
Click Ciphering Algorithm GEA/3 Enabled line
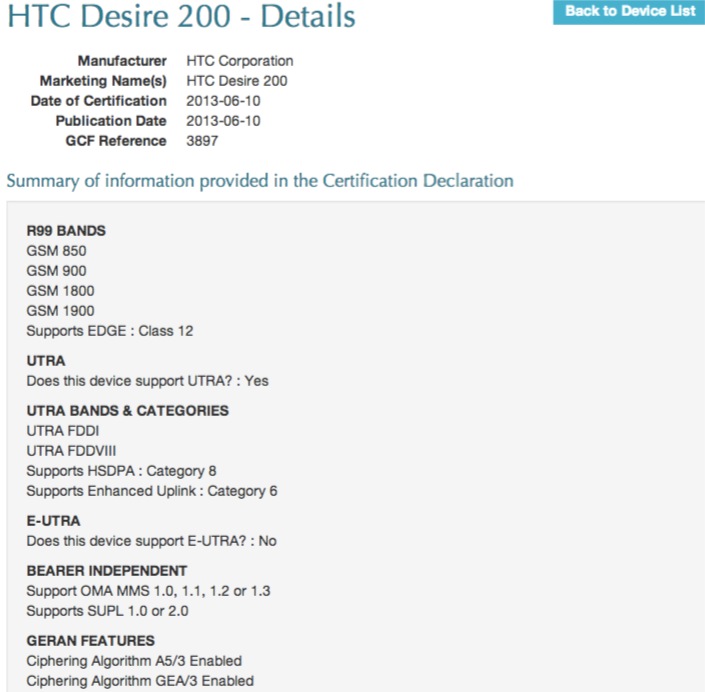140,681
